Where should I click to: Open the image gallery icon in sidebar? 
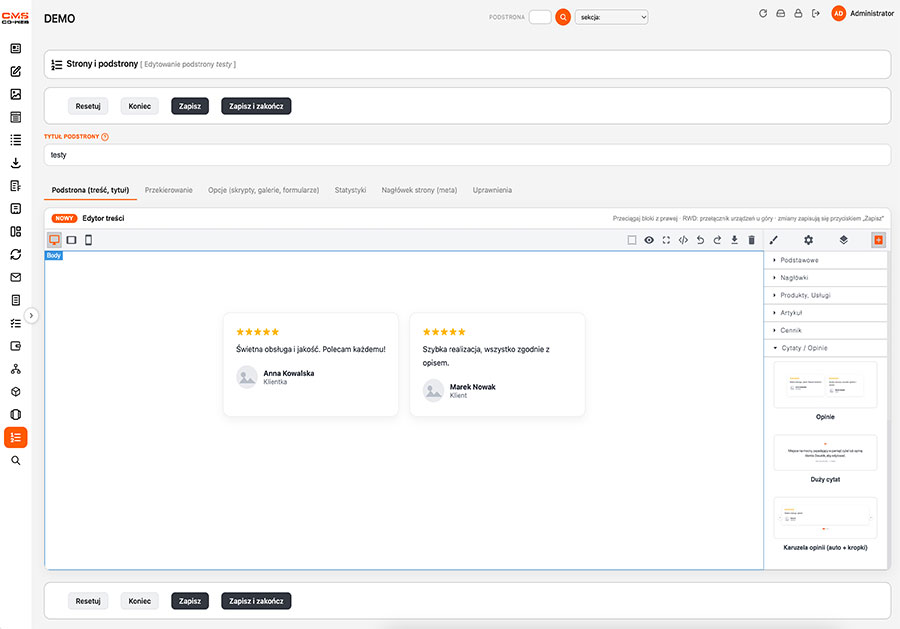point(15,94)
